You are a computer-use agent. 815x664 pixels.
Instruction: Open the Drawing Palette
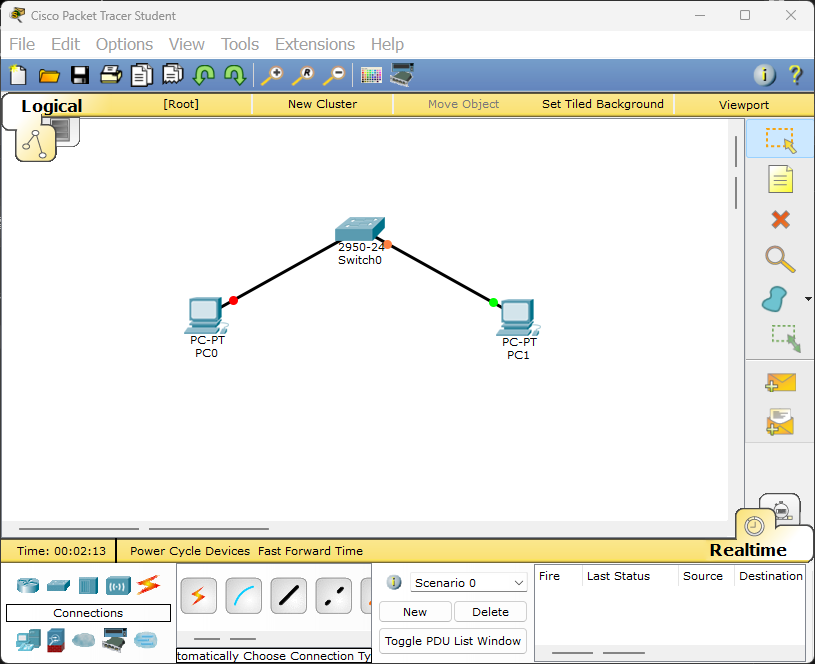tap(371, 75)
